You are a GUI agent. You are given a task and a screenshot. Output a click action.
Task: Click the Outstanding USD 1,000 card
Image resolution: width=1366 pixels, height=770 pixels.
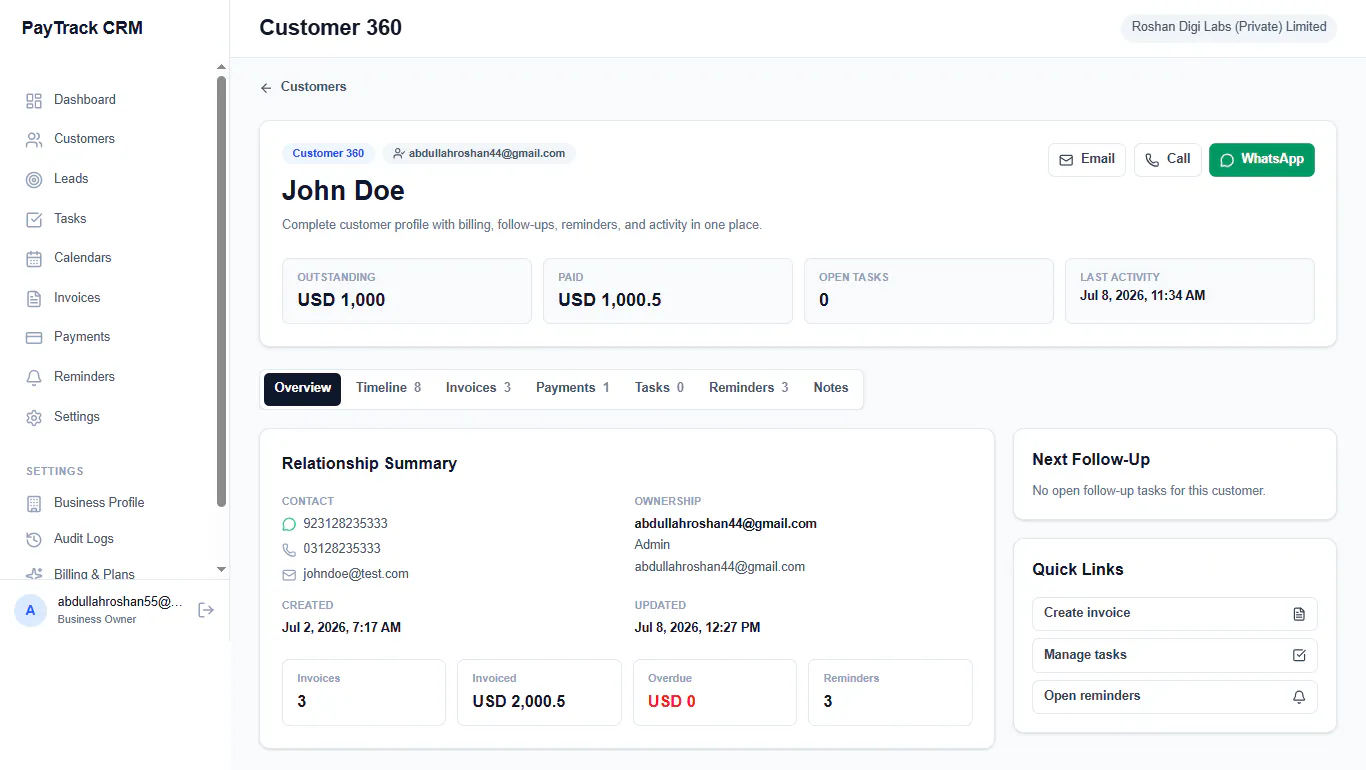pos(407,291)
